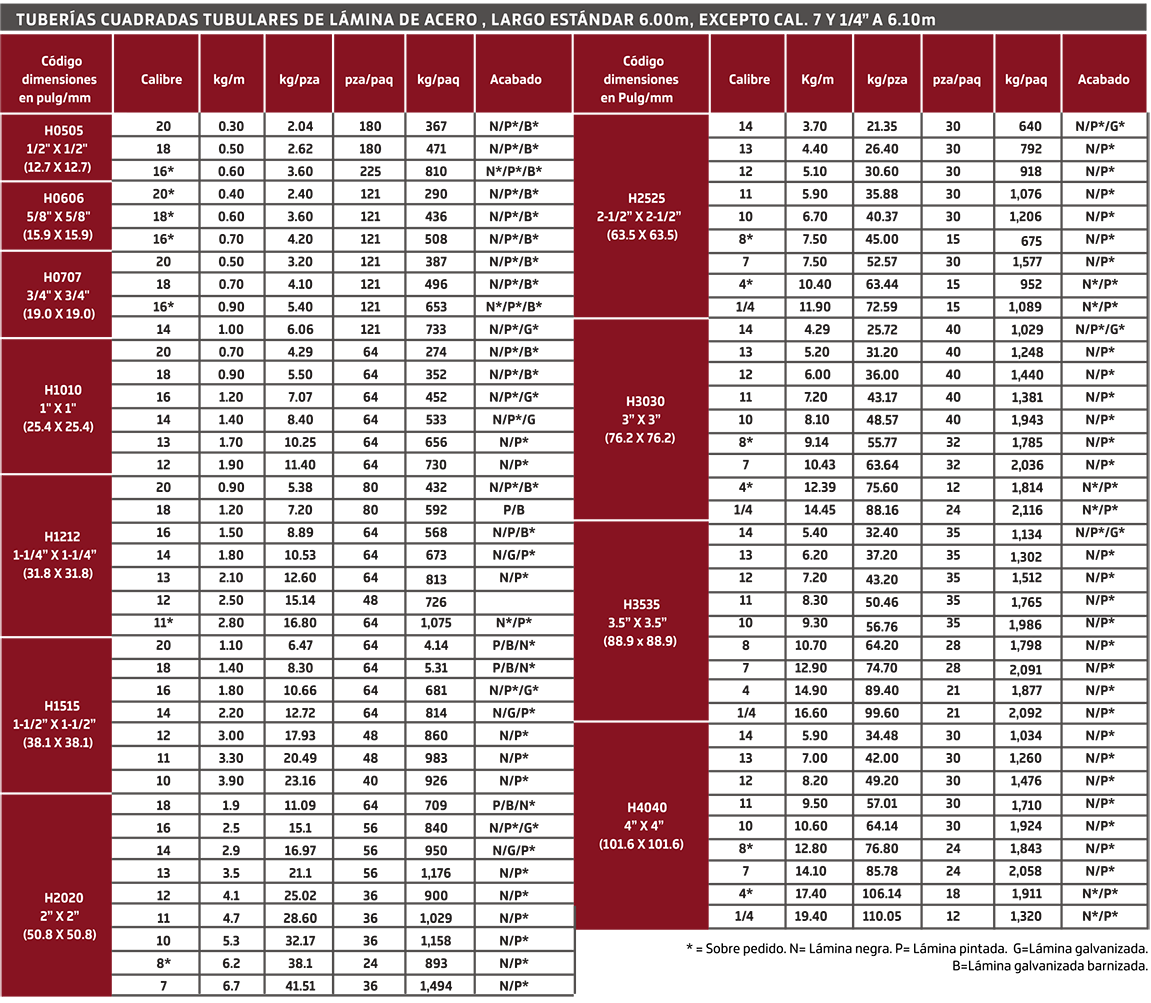This screenshot has height=1003, width=1151.
Task: Click the H2020 2" X 2" label
Action: (x=58, y=916)
